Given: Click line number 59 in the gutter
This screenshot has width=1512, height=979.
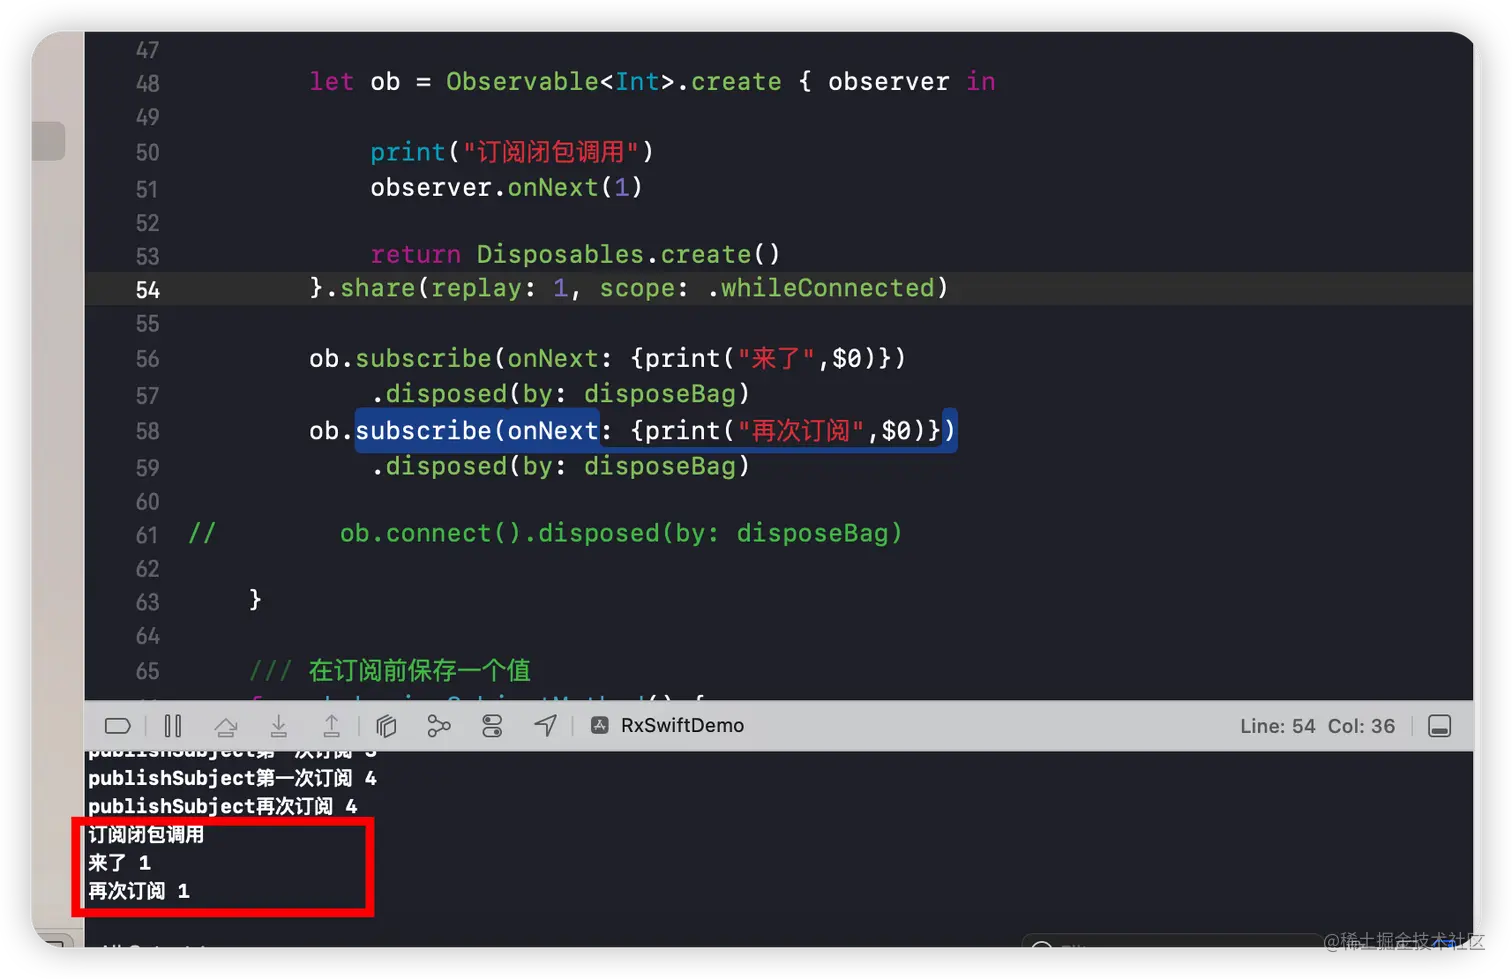Looking at the screenshot, I should [148, 468].
